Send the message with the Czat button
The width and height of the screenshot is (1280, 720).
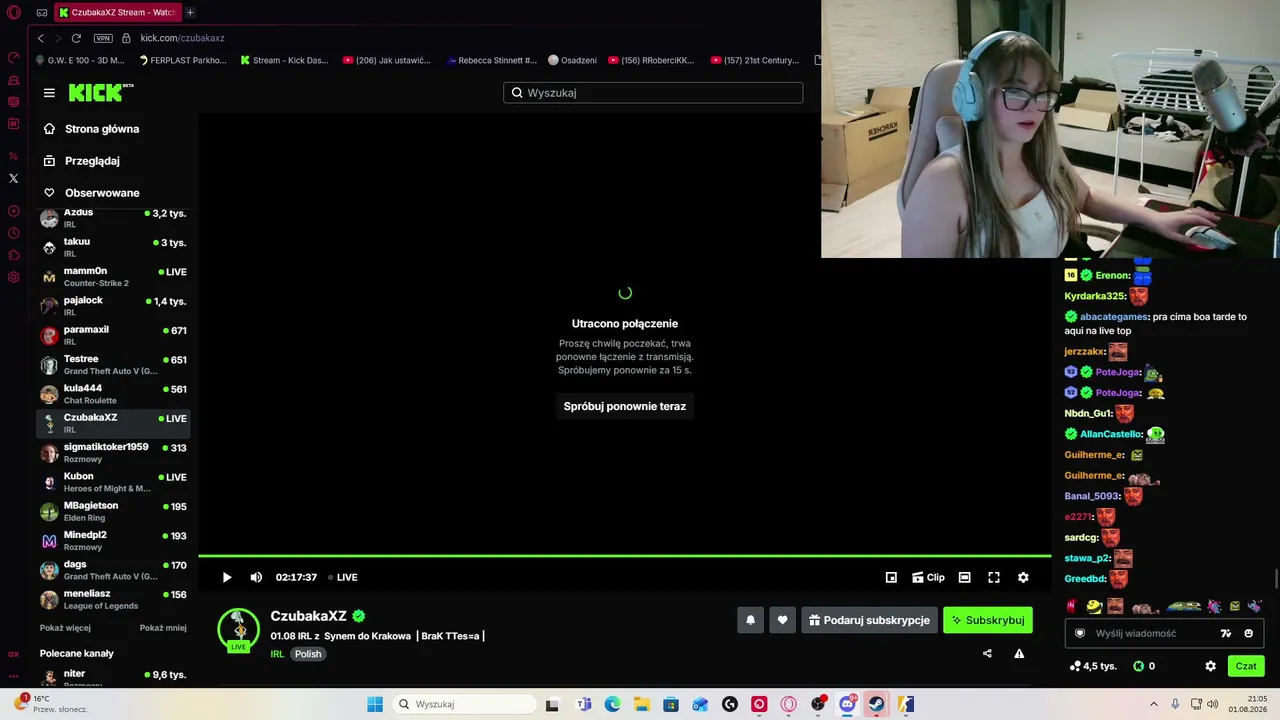pyautogui.click(x=1246, y=666)
